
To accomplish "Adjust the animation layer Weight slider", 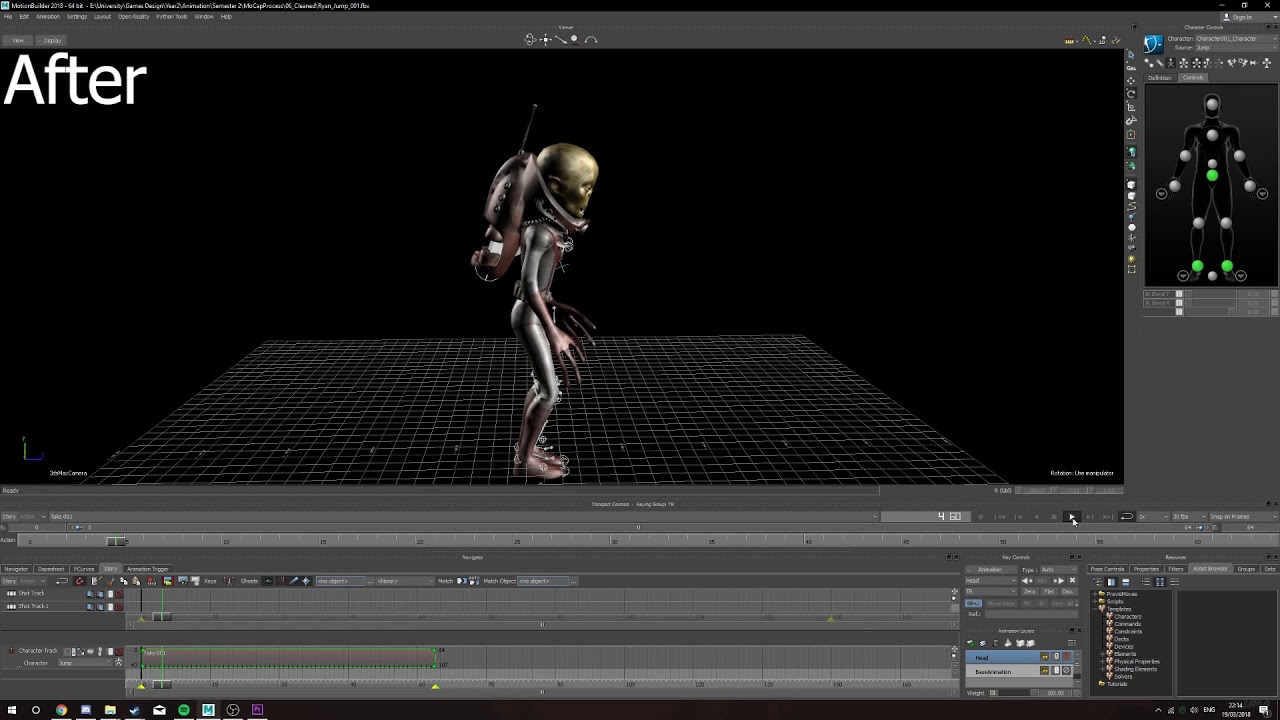I will (x=1014, y=693).
